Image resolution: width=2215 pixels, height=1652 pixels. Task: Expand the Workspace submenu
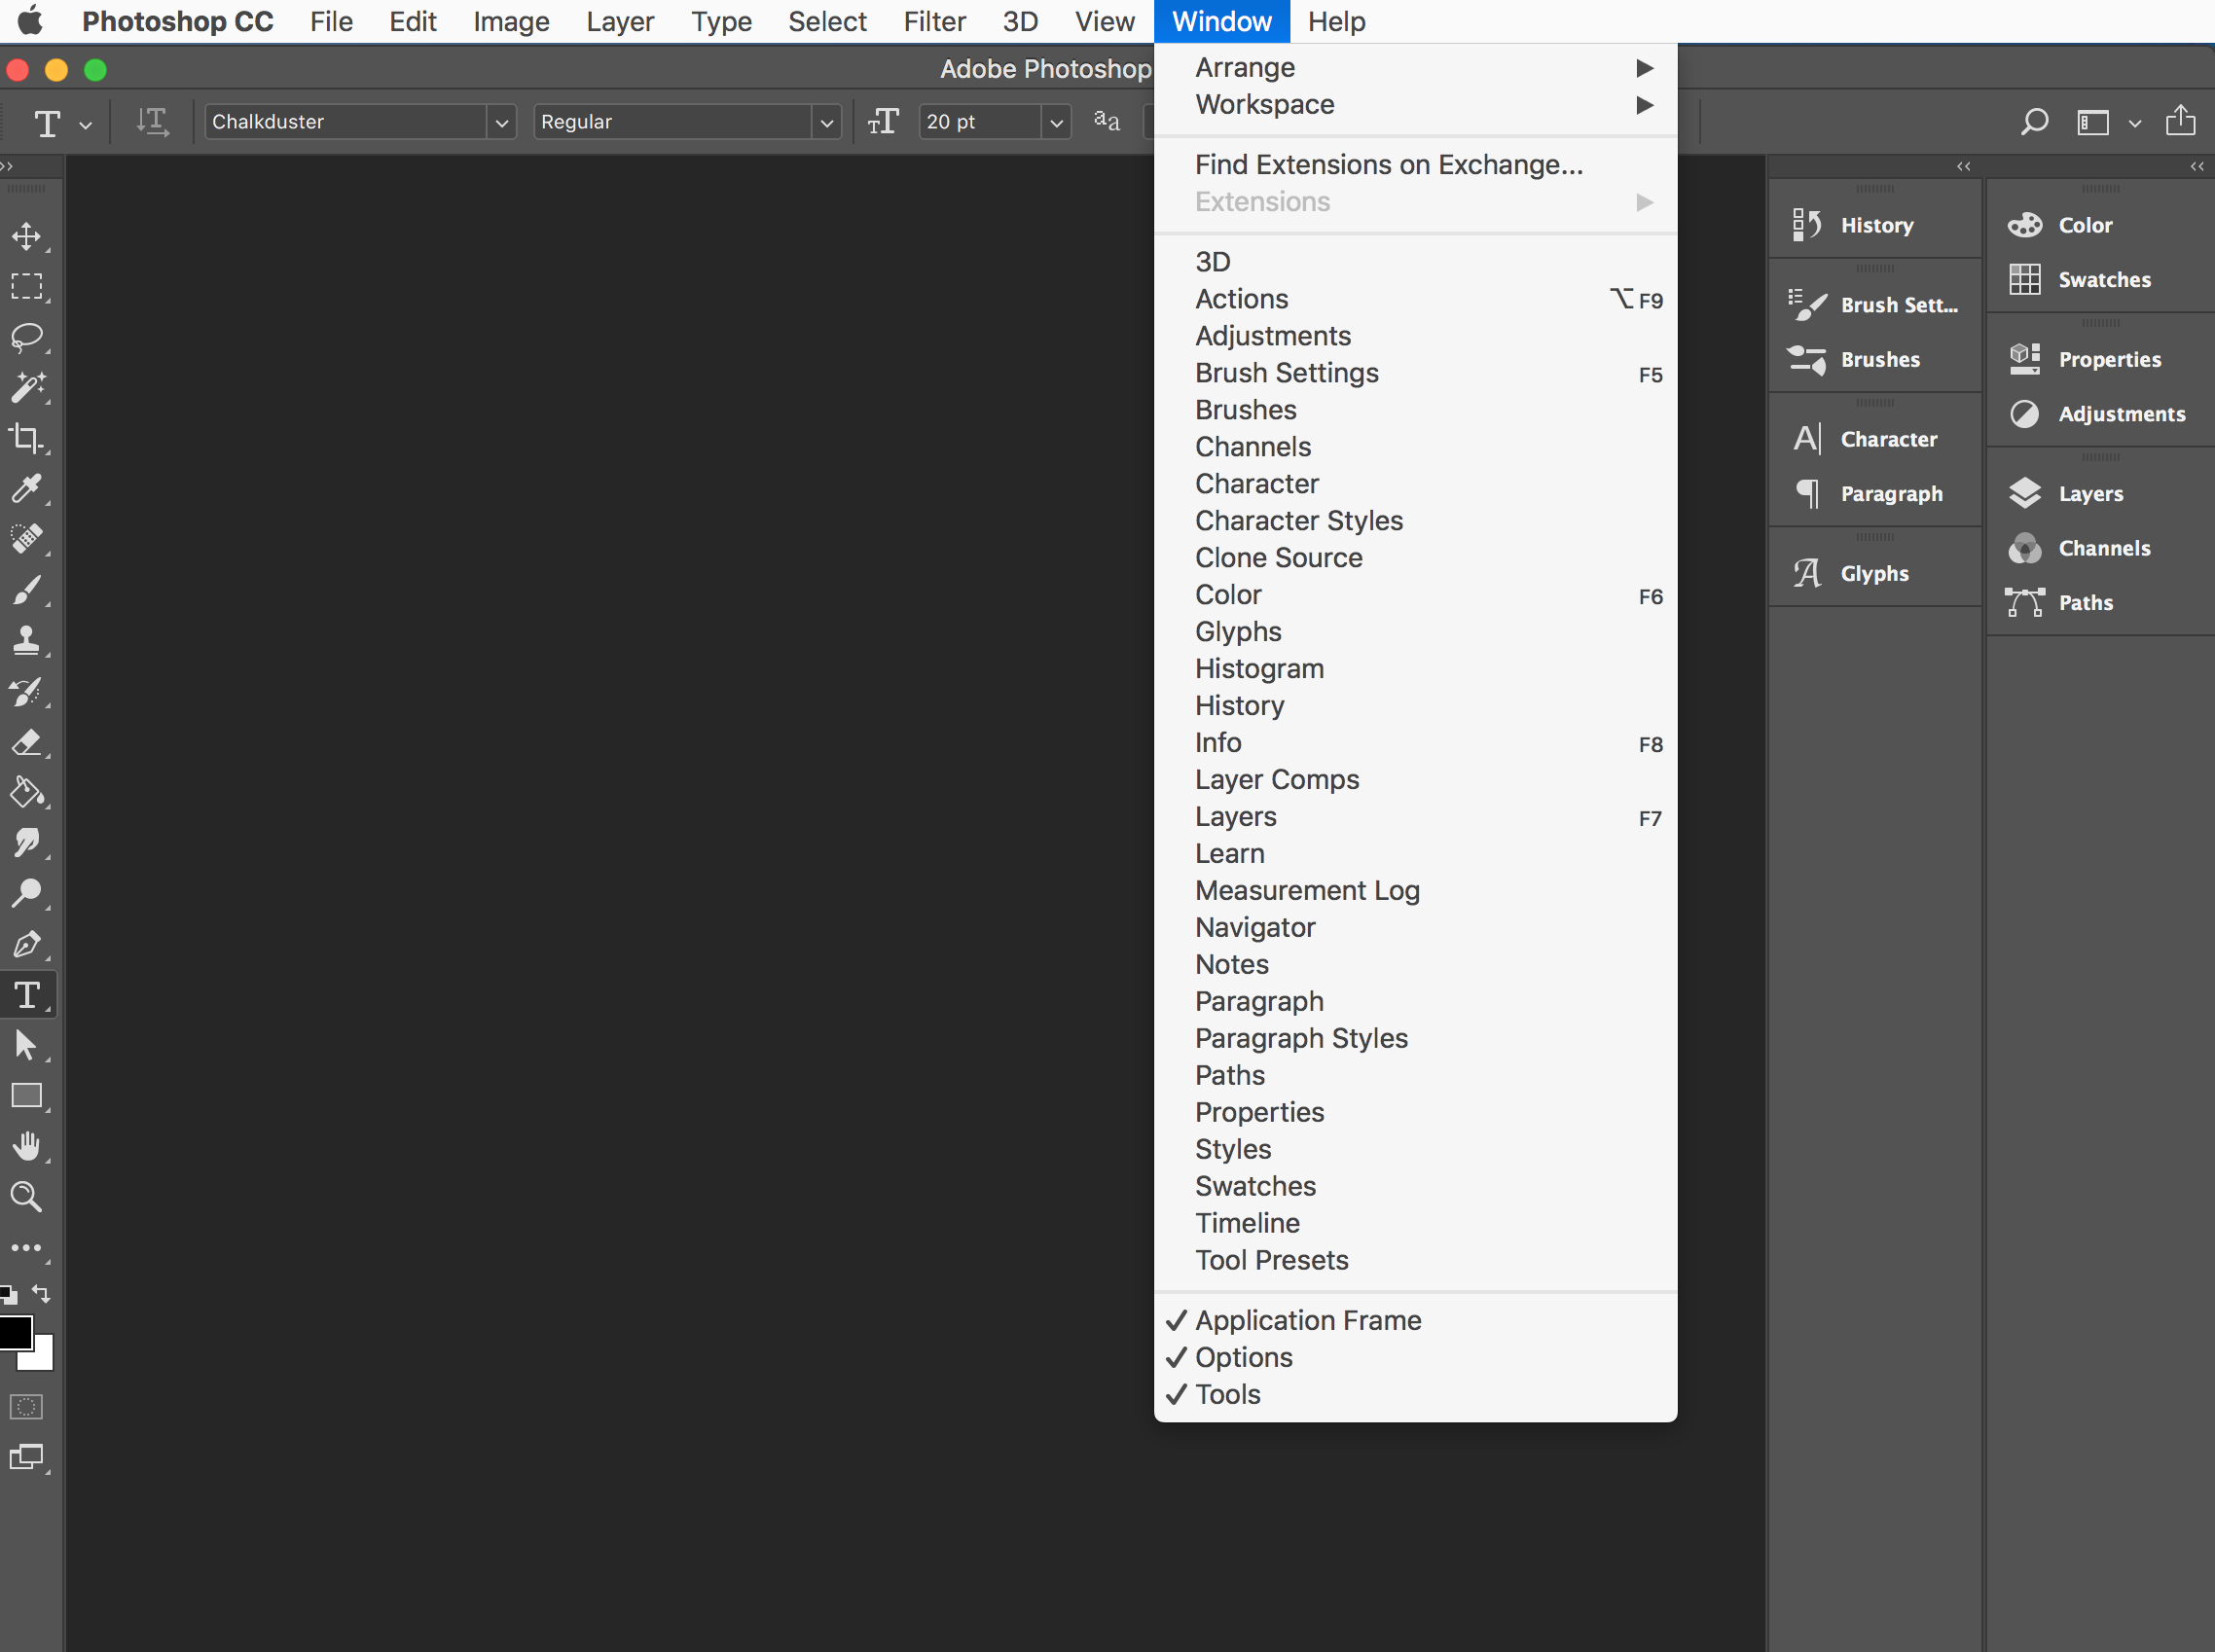(x=1265, y=104)
